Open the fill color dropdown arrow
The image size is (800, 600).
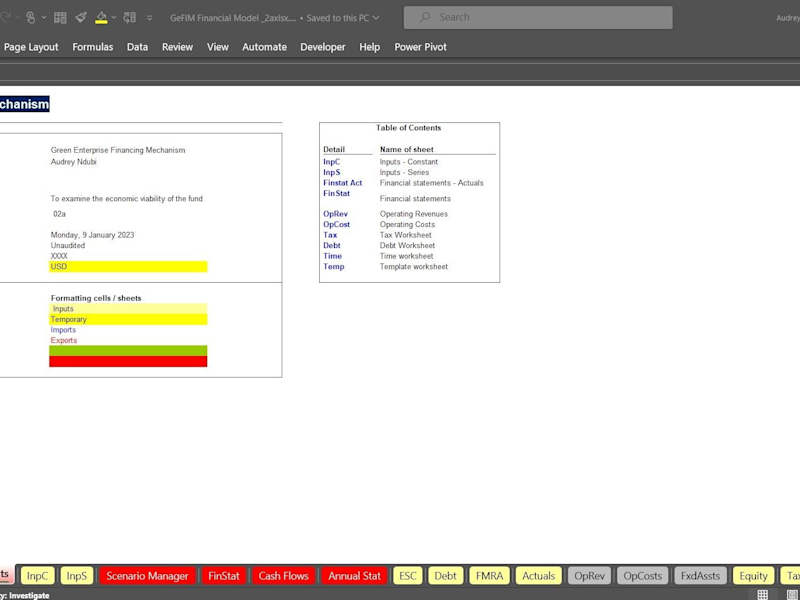coord(113,18)
